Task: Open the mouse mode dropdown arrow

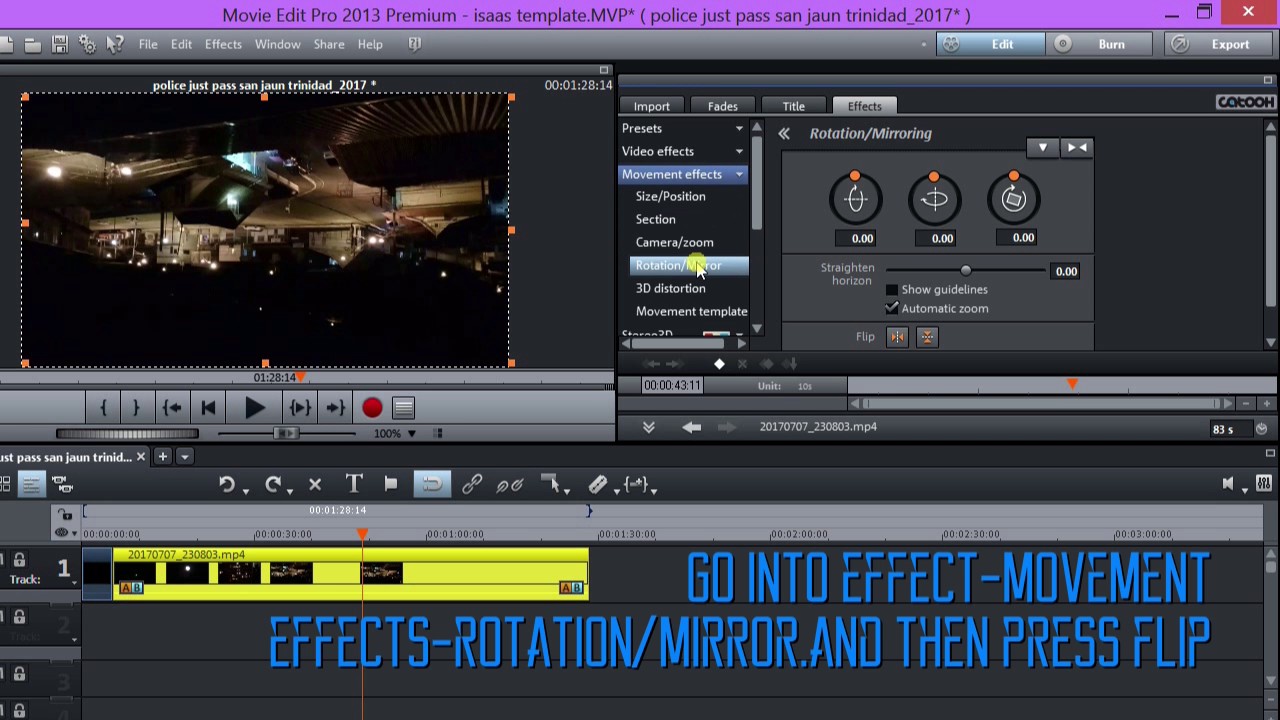Action: (567, 490)
